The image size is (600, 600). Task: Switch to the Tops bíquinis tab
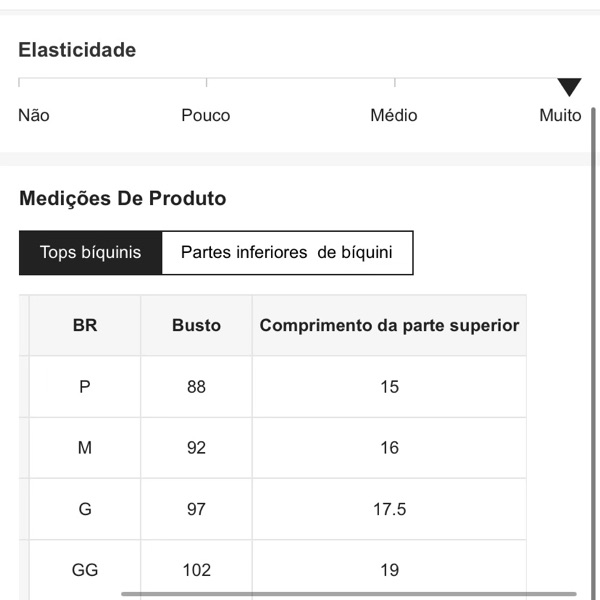[x=90, y=253]
